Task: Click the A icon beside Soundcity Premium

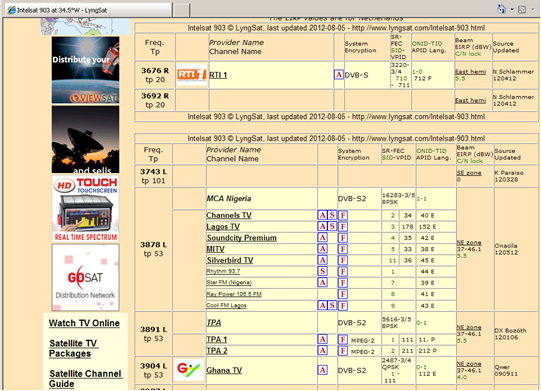Action: (x=322, y=238)
